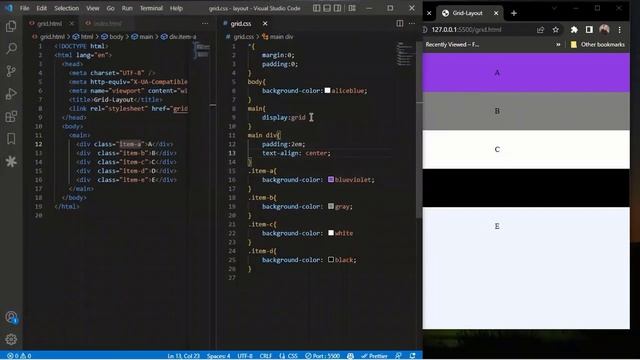Open Chrome three-dot menu
Image resolution: width=640 pixels, height=360 pixels.
(x=620, y=29)
